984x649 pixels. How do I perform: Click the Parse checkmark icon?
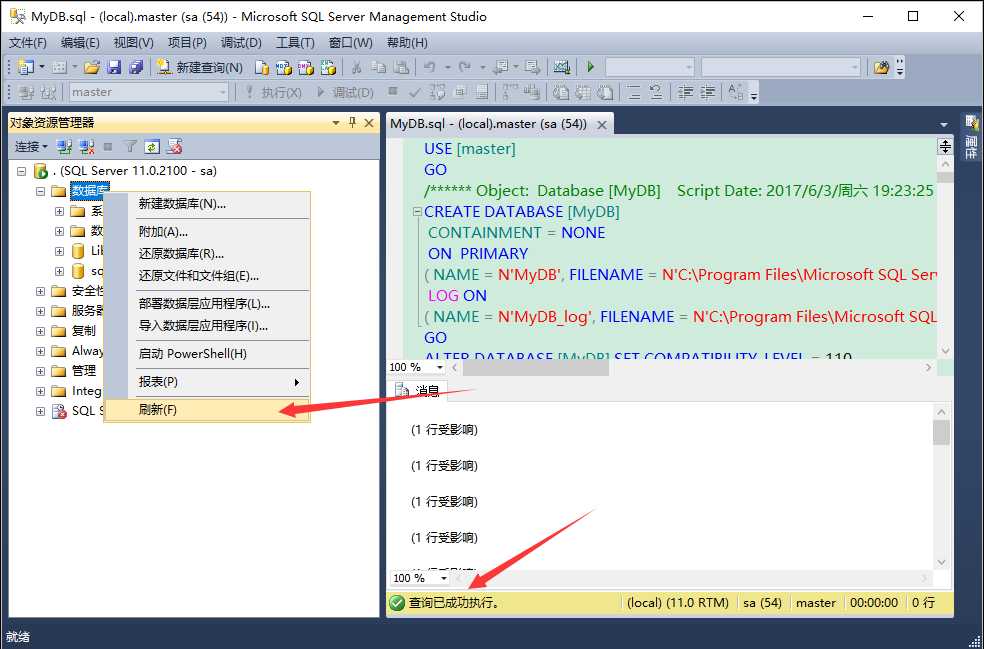(x=415, y=92)
